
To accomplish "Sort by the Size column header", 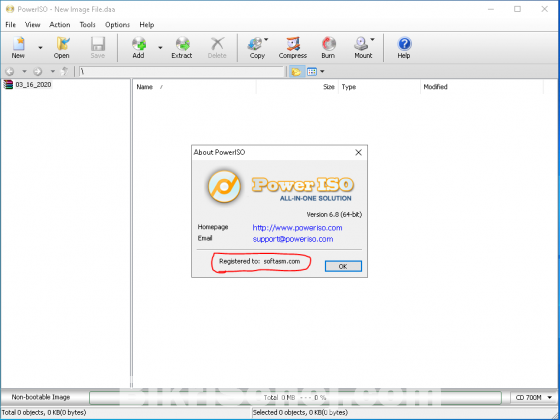I will [297, 87].
